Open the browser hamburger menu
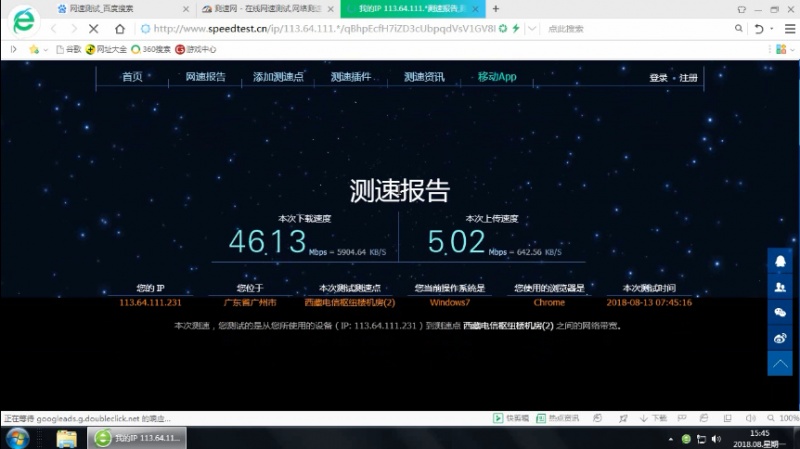 point(789,29)
